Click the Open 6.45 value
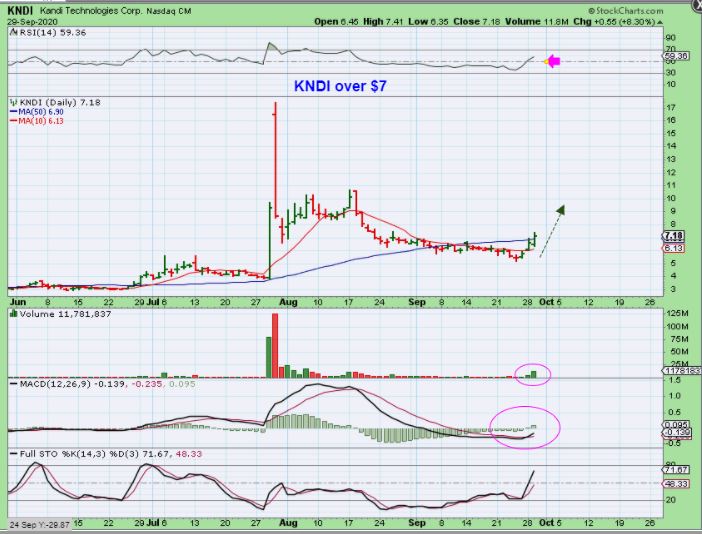702x534 pixels. 336,21
